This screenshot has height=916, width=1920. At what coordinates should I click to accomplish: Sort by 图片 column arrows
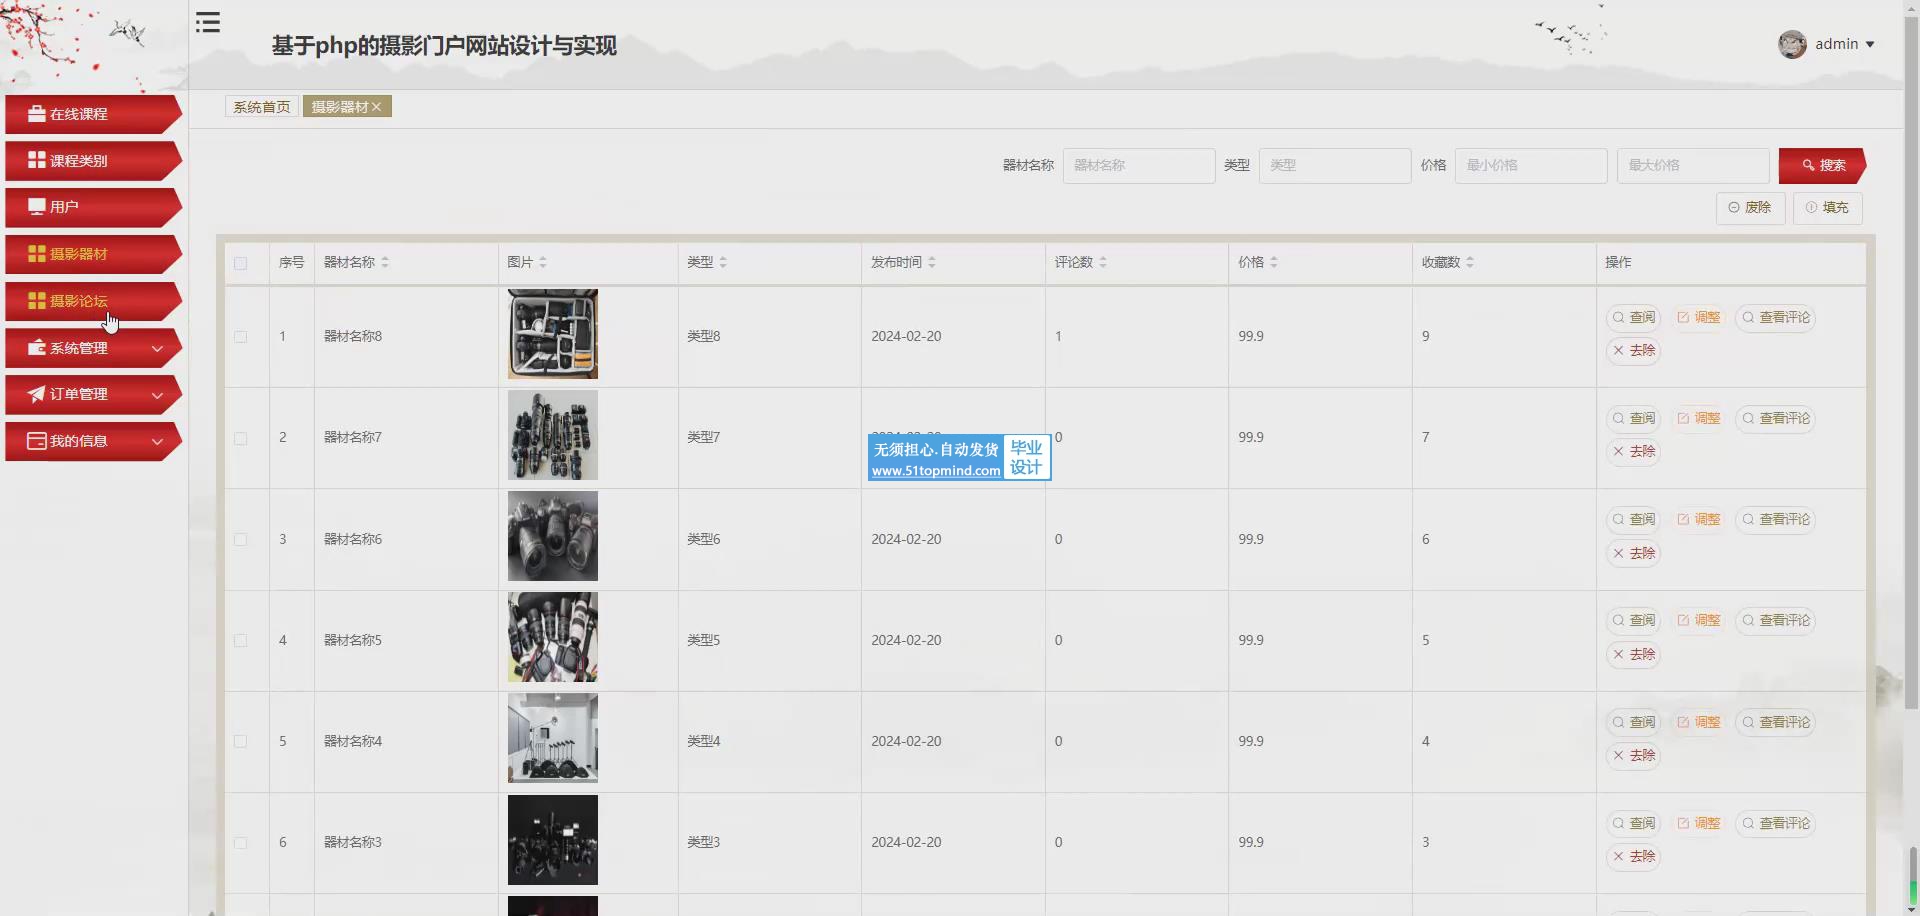pyautogui.click(x=543, y=262)
